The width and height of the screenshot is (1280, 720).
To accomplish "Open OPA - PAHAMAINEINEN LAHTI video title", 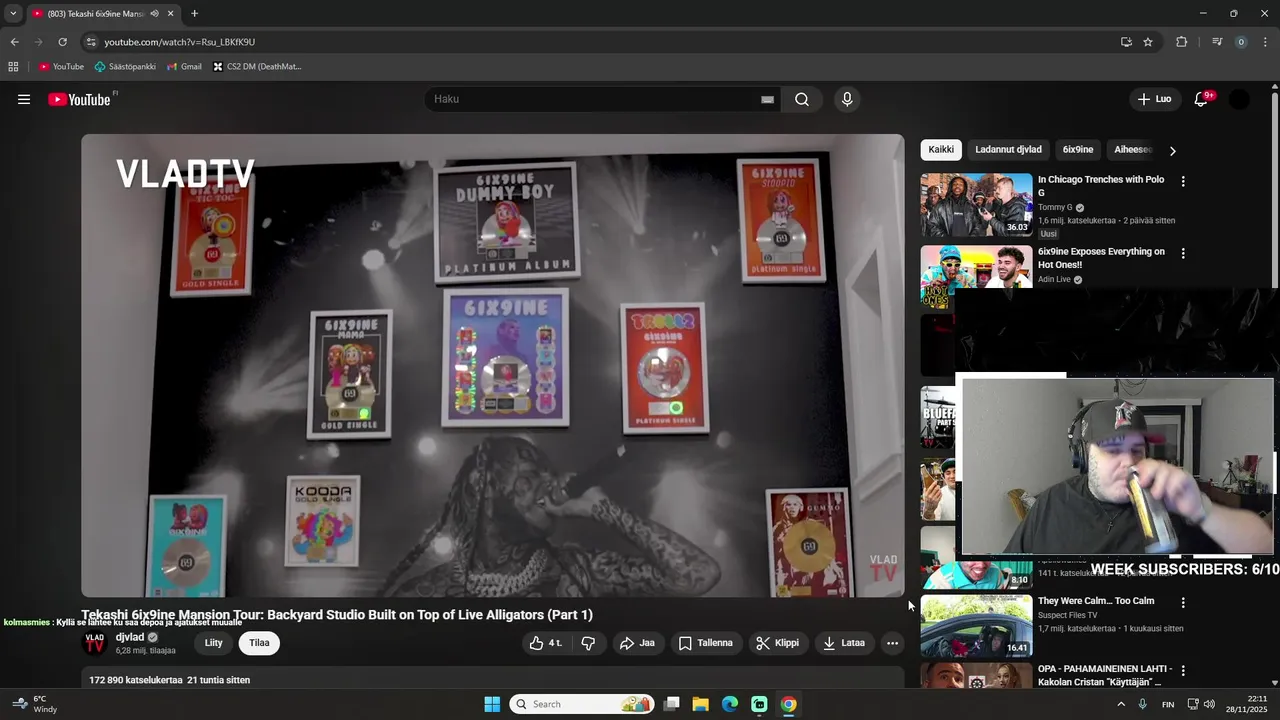I will 1105,675.
